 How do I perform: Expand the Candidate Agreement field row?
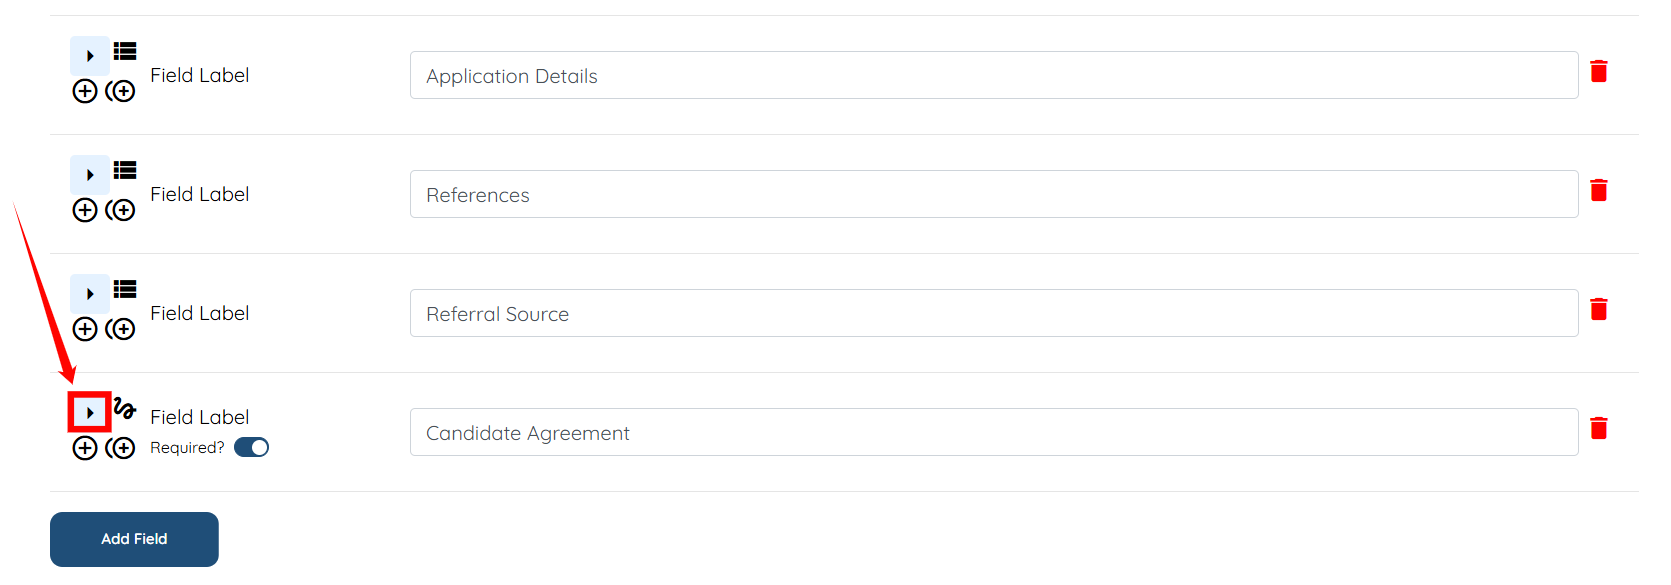(x=90, y=412)
